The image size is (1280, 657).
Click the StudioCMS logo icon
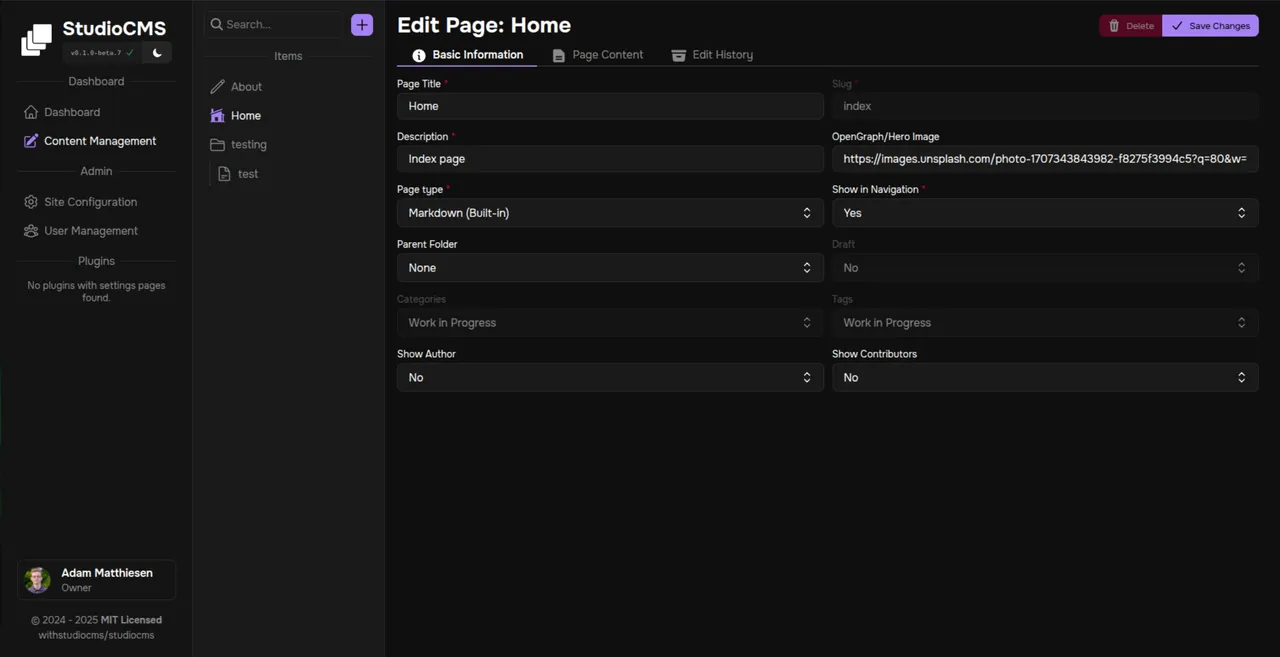tap(36, 39)
